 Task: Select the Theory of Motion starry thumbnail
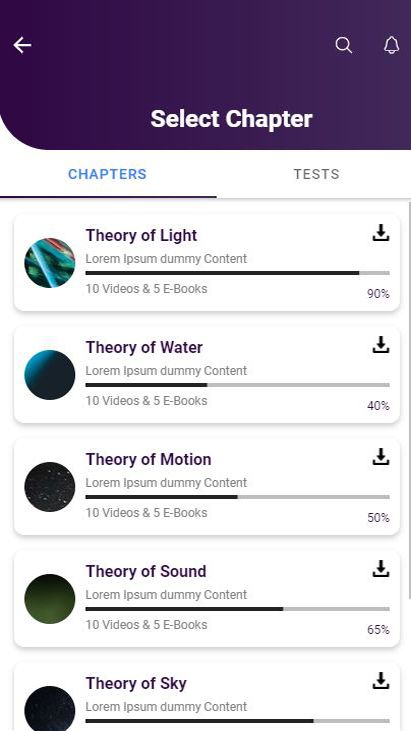(x=49, y=487)
